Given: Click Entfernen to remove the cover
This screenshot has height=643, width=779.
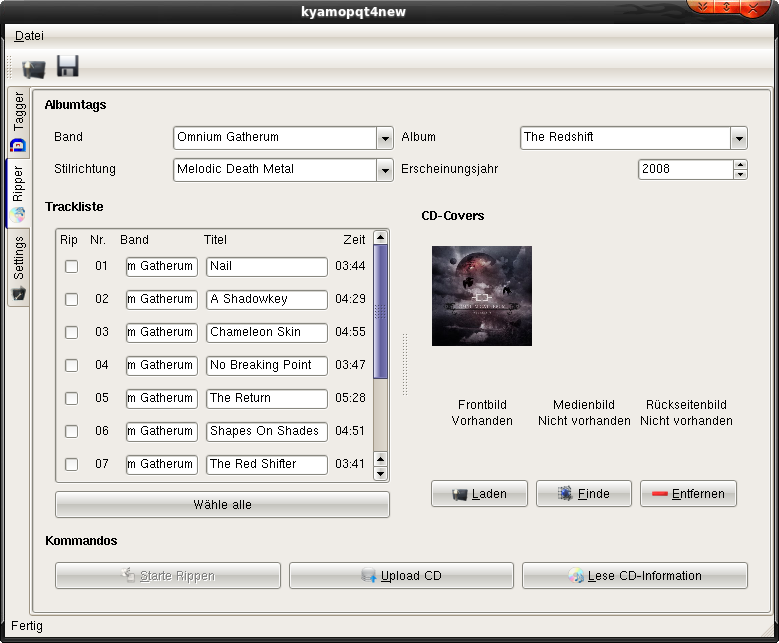Looking at the screenshot, I should (688, 494).
